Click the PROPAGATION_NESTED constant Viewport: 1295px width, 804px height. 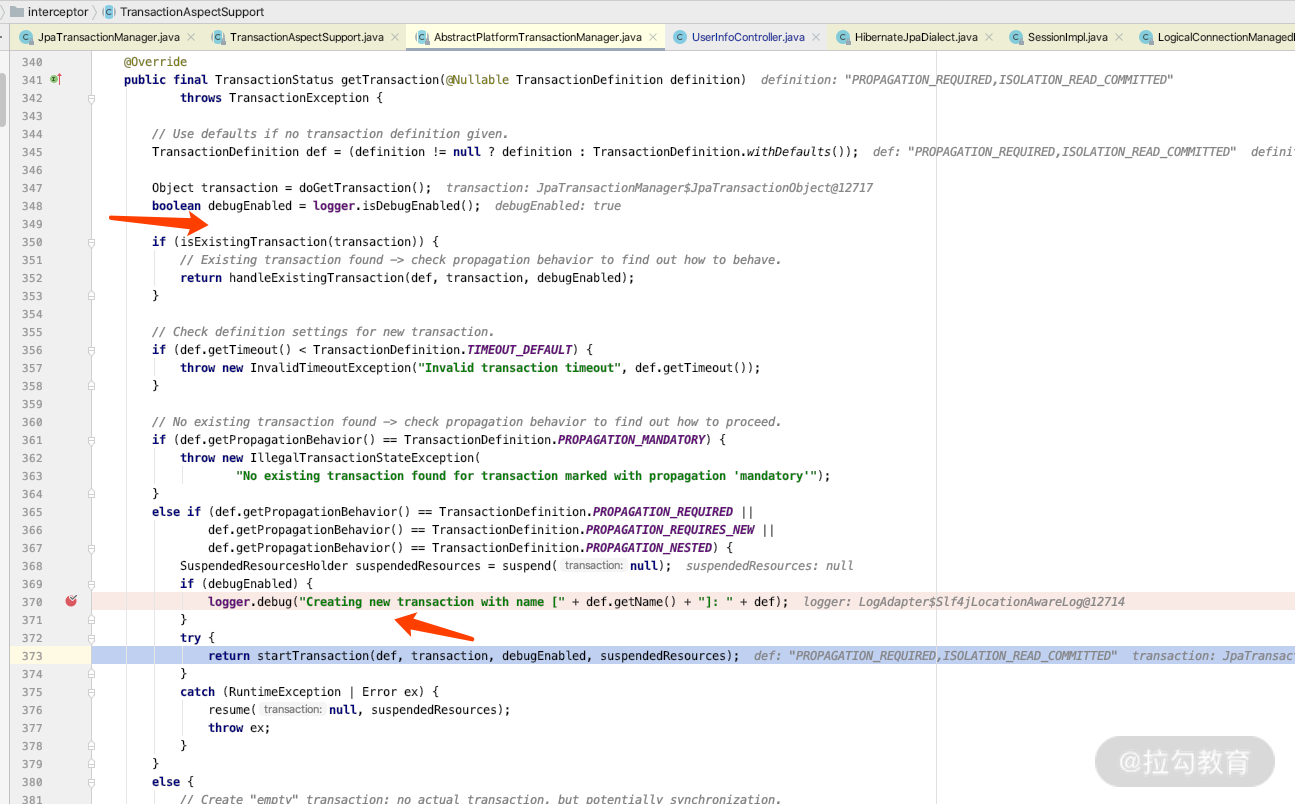649,548
